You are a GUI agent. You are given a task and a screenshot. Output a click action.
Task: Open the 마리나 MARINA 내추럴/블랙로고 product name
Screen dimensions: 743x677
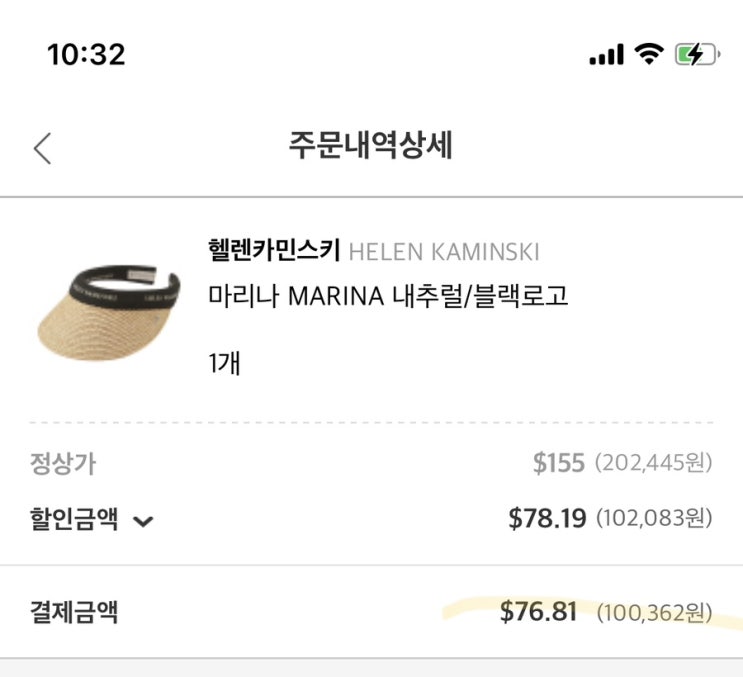[x=388, y=296]
